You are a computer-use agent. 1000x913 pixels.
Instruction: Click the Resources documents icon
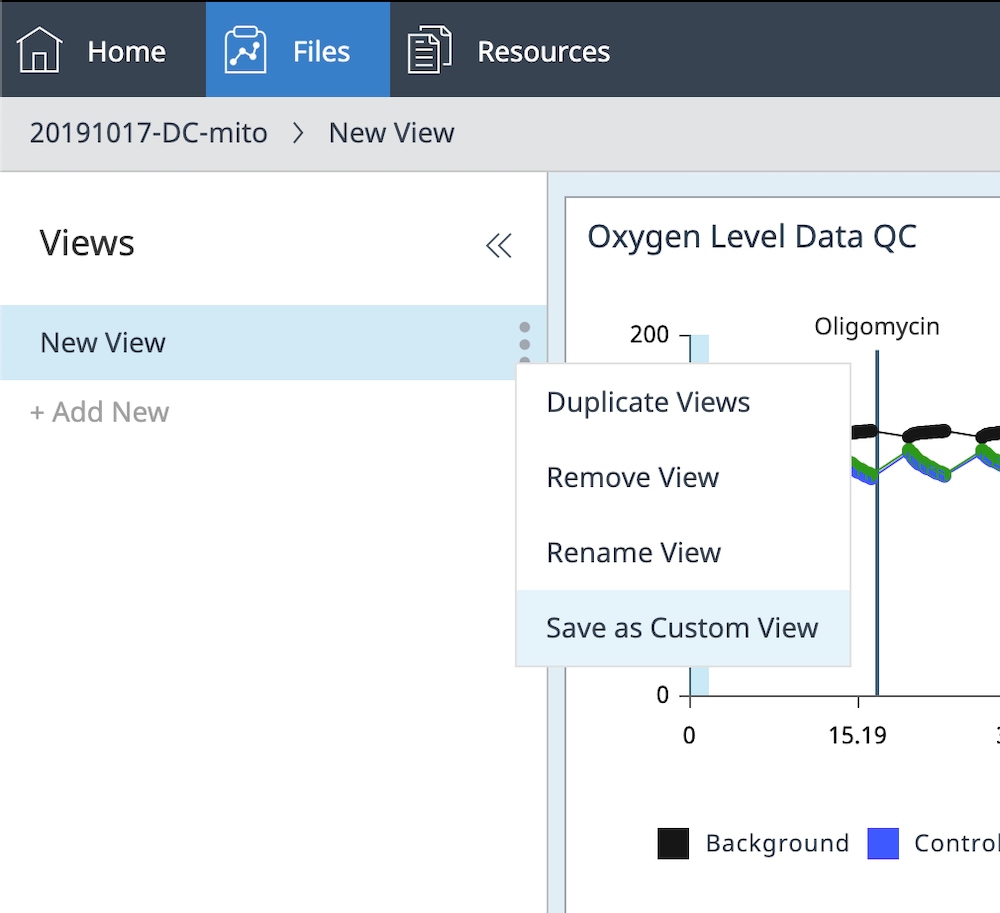429,50
